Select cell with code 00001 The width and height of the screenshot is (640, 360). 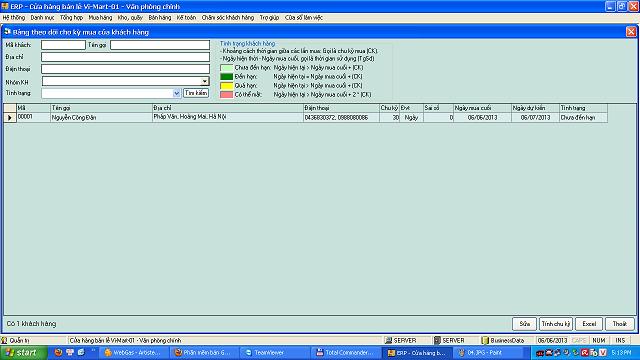tap(33, 117)
